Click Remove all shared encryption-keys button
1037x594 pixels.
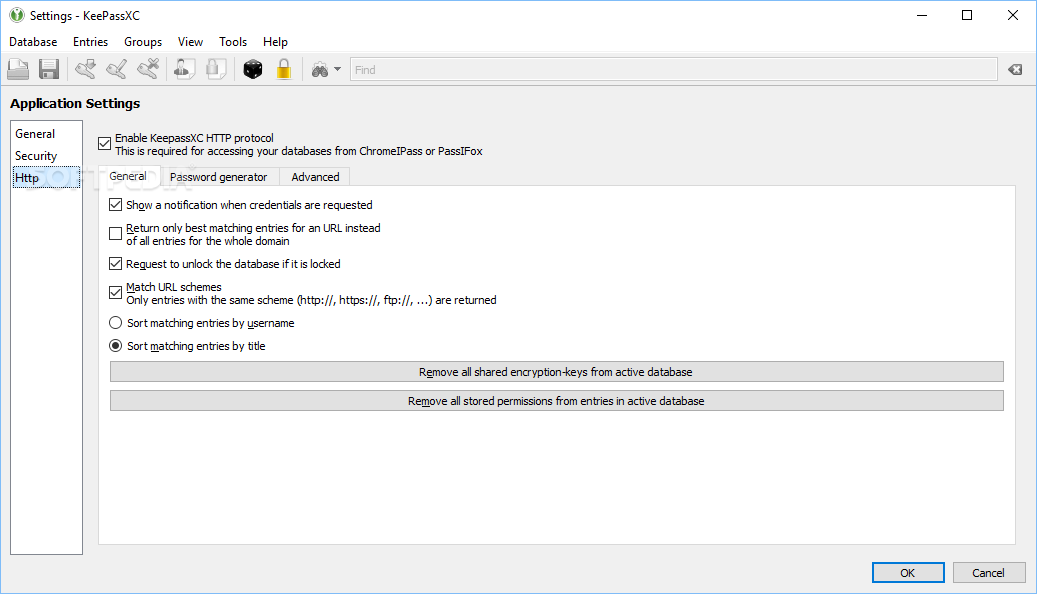[556, 372]
